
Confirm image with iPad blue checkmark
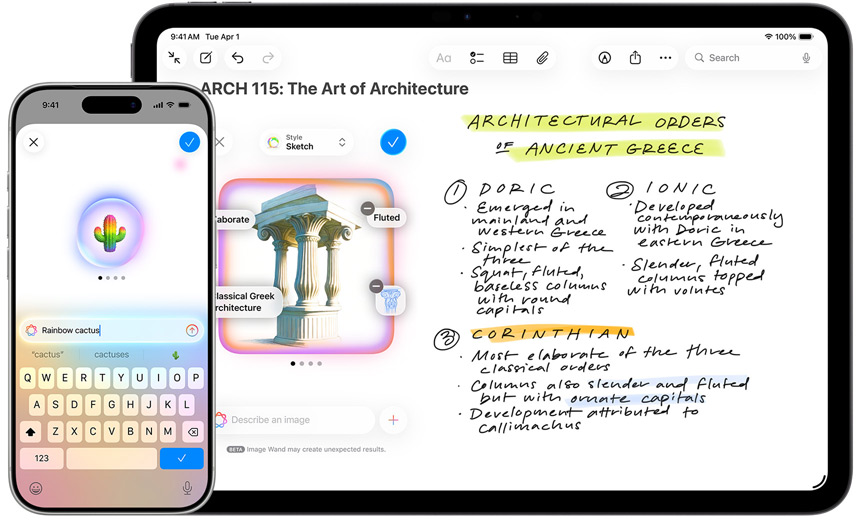393,142
